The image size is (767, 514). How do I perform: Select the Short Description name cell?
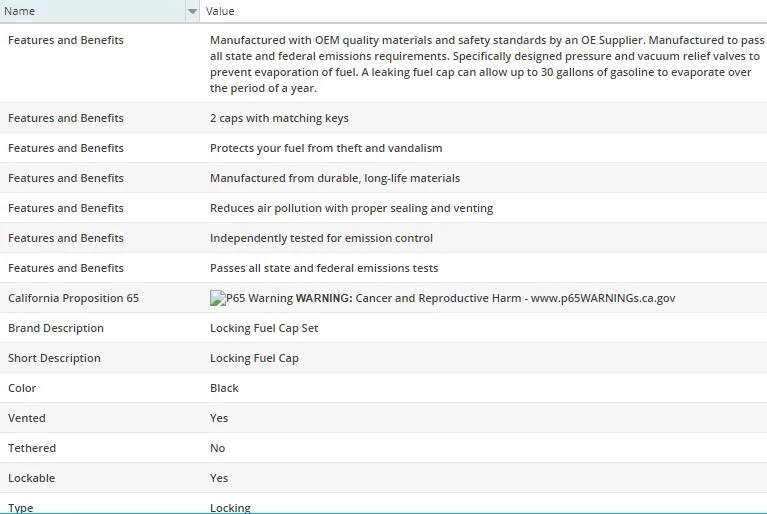[54, 358]
